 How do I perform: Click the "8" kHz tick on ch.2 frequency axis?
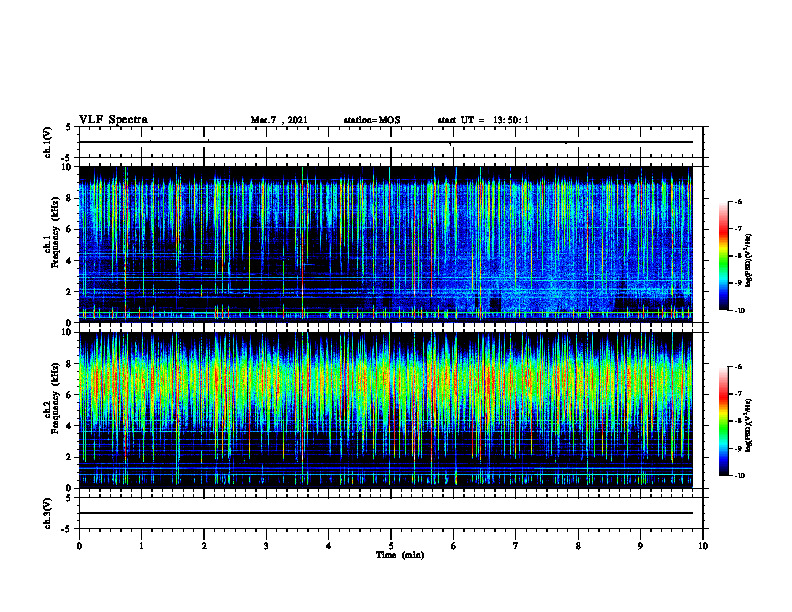(70, 364)
